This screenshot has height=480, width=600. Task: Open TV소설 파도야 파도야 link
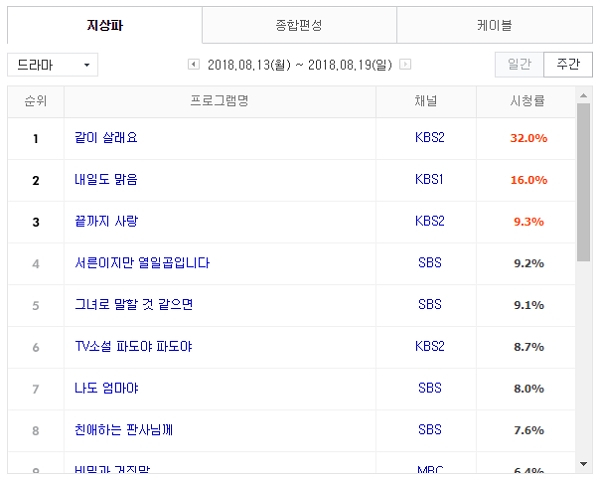[133, 347]
